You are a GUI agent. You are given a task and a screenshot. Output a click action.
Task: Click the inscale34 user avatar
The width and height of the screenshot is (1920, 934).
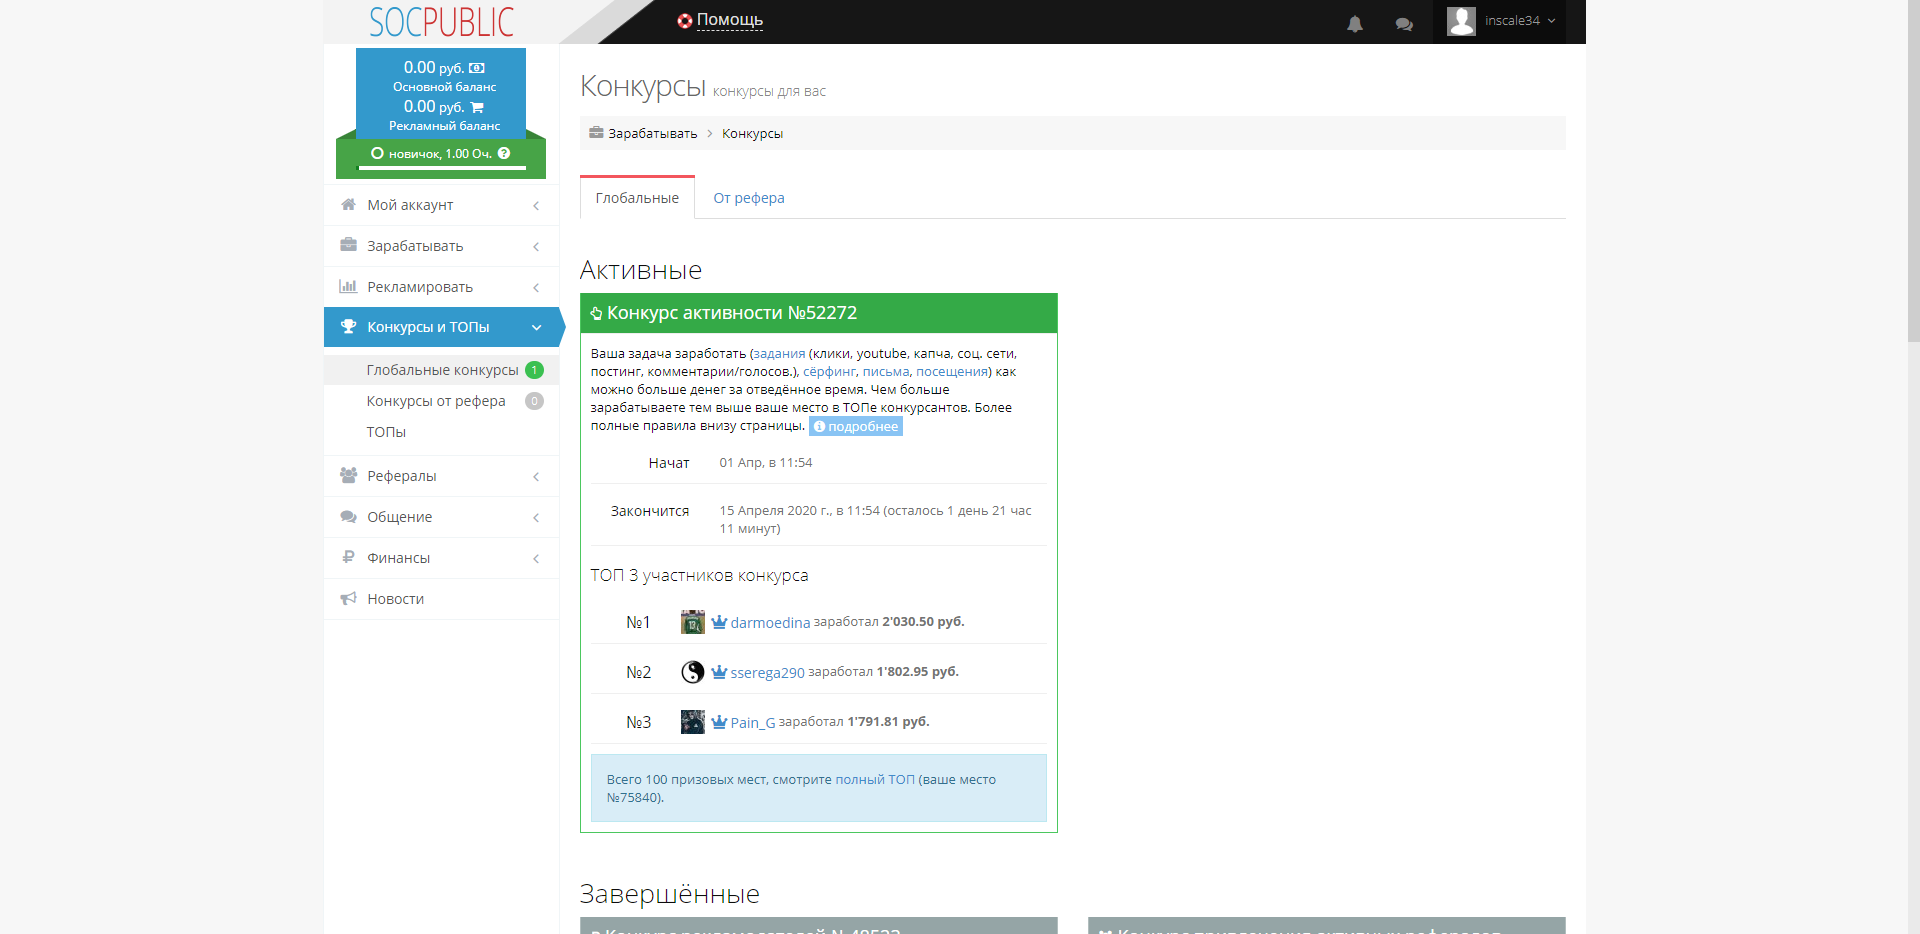point(1461,21)
